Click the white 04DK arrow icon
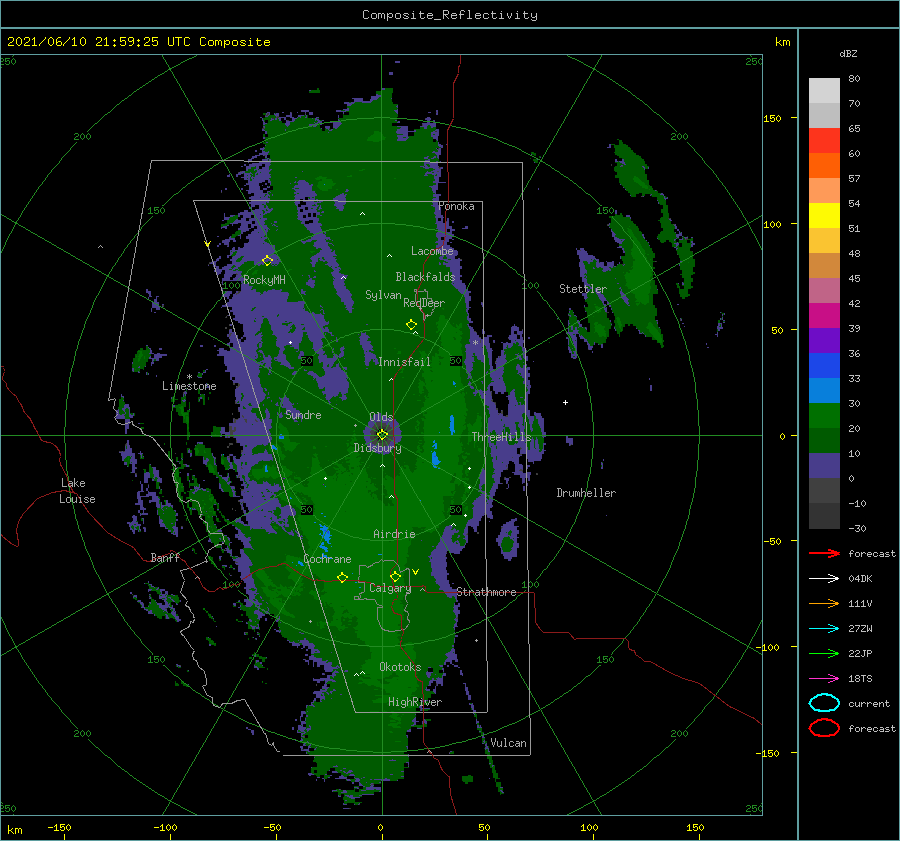The image size is (900, 841). pos(824,579)
